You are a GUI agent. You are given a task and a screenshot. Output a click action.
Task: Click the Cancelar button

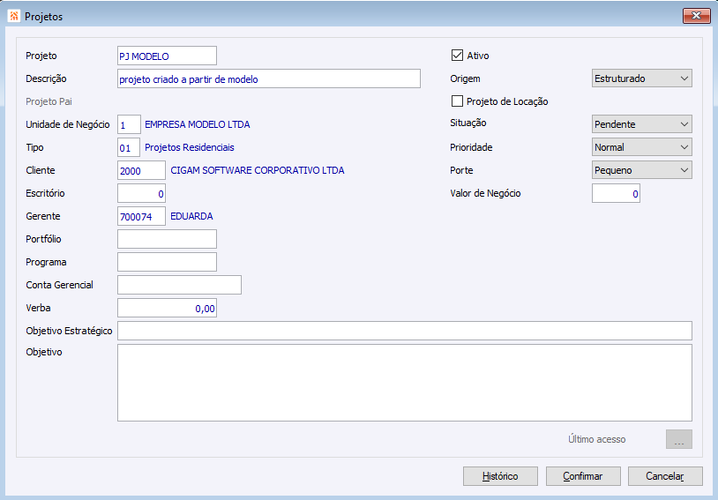665,476
